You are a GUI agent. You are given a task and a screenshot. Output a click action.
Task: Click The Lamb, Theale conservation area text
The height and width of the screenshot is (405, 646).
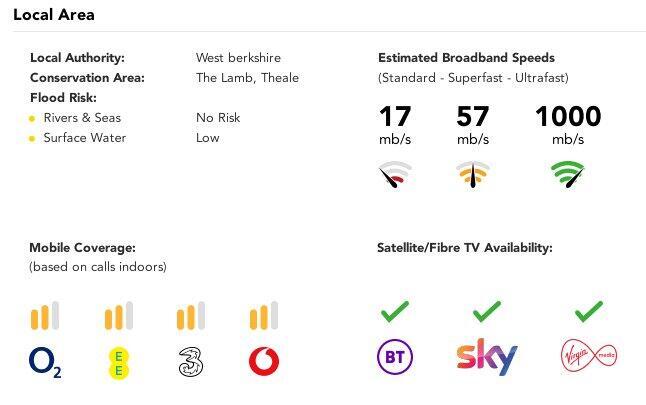click(247, 78)
